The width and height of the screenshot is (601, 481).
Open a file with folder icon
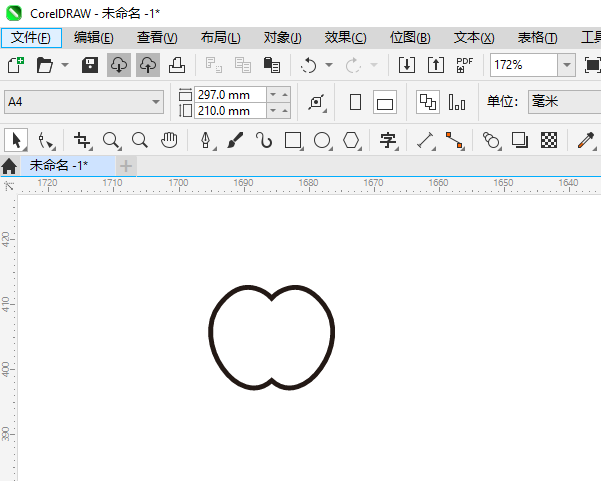tap(44, 65)
